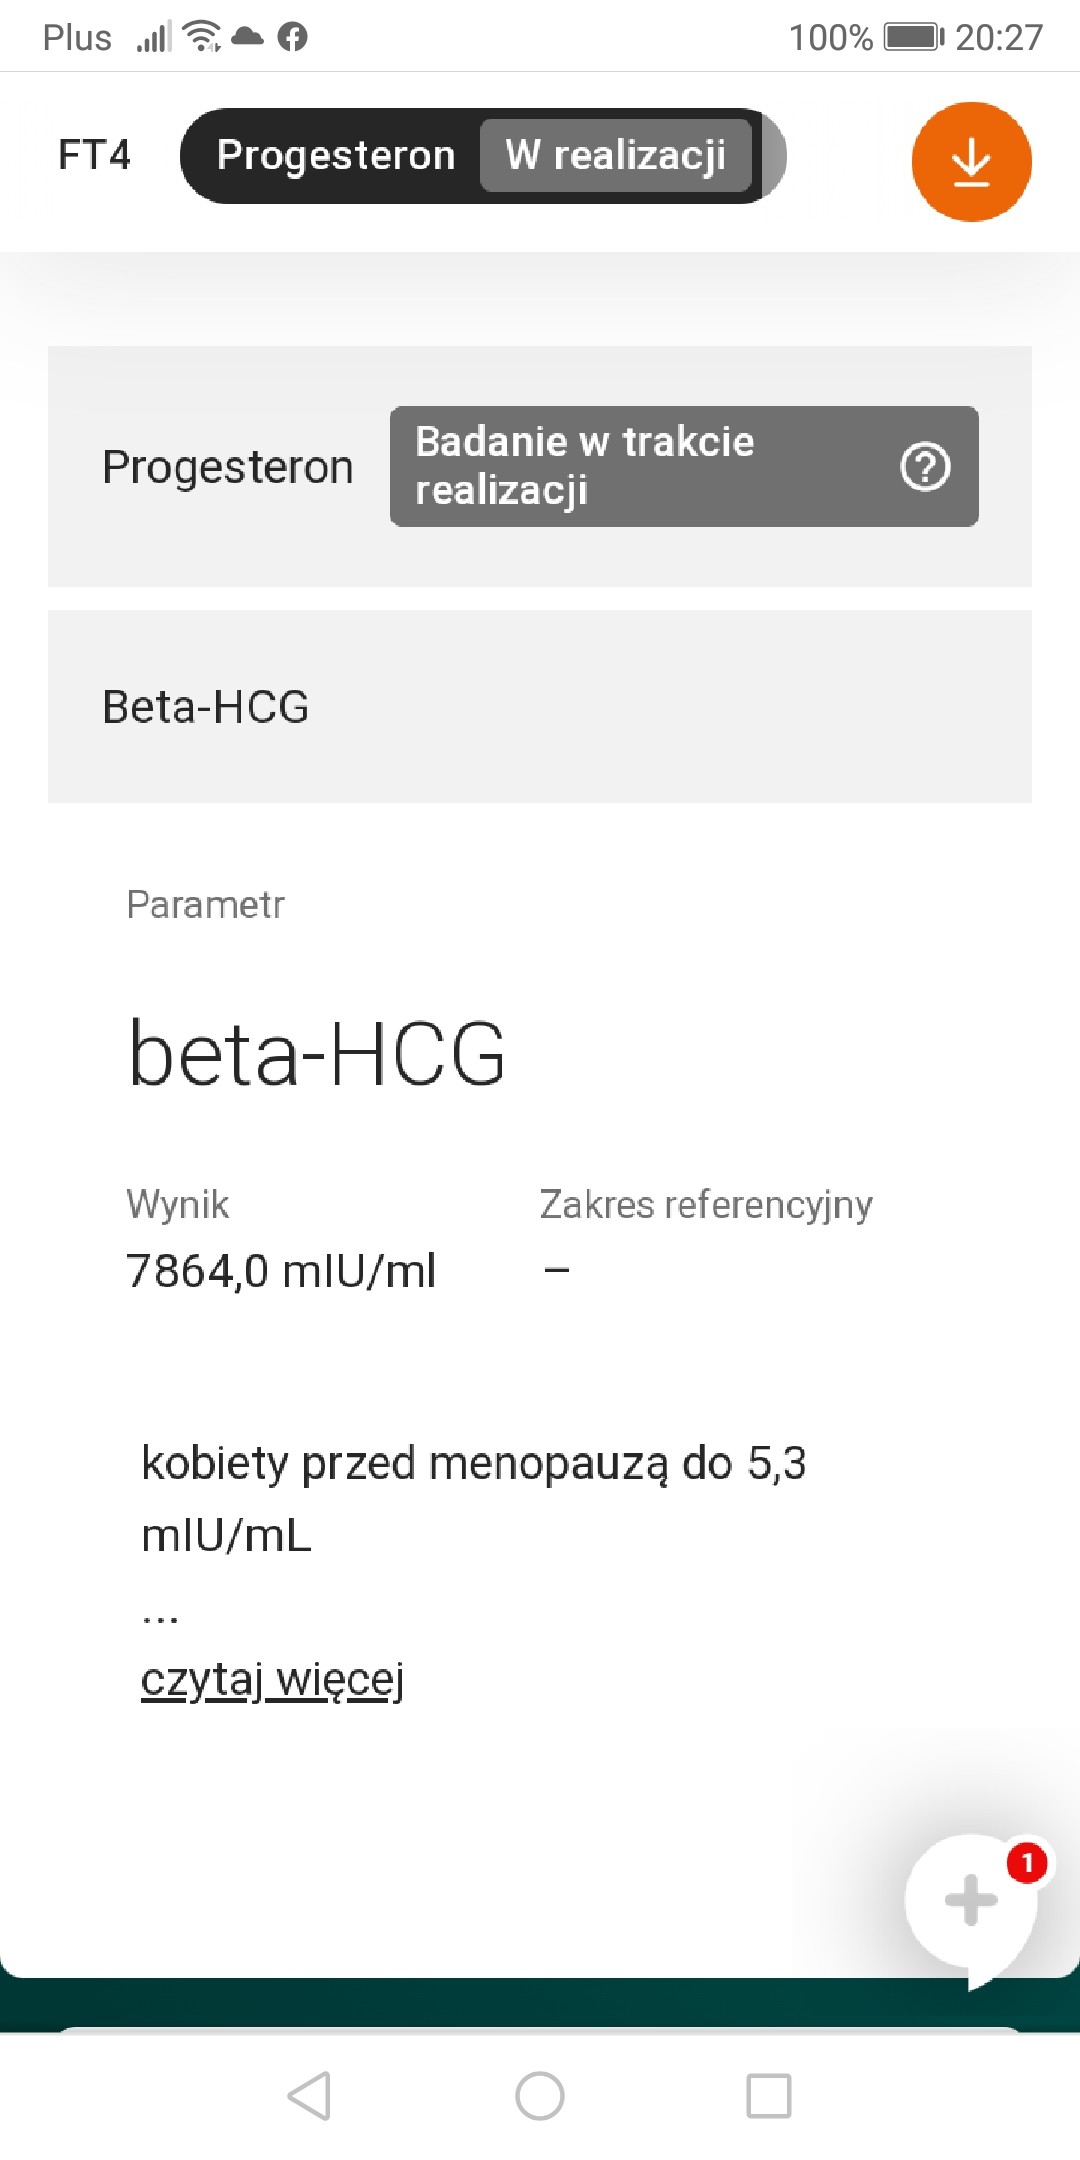Switch to the FT4 tab
Image resolution: width=1080 pixels, height=2160 pixels.
94,156
